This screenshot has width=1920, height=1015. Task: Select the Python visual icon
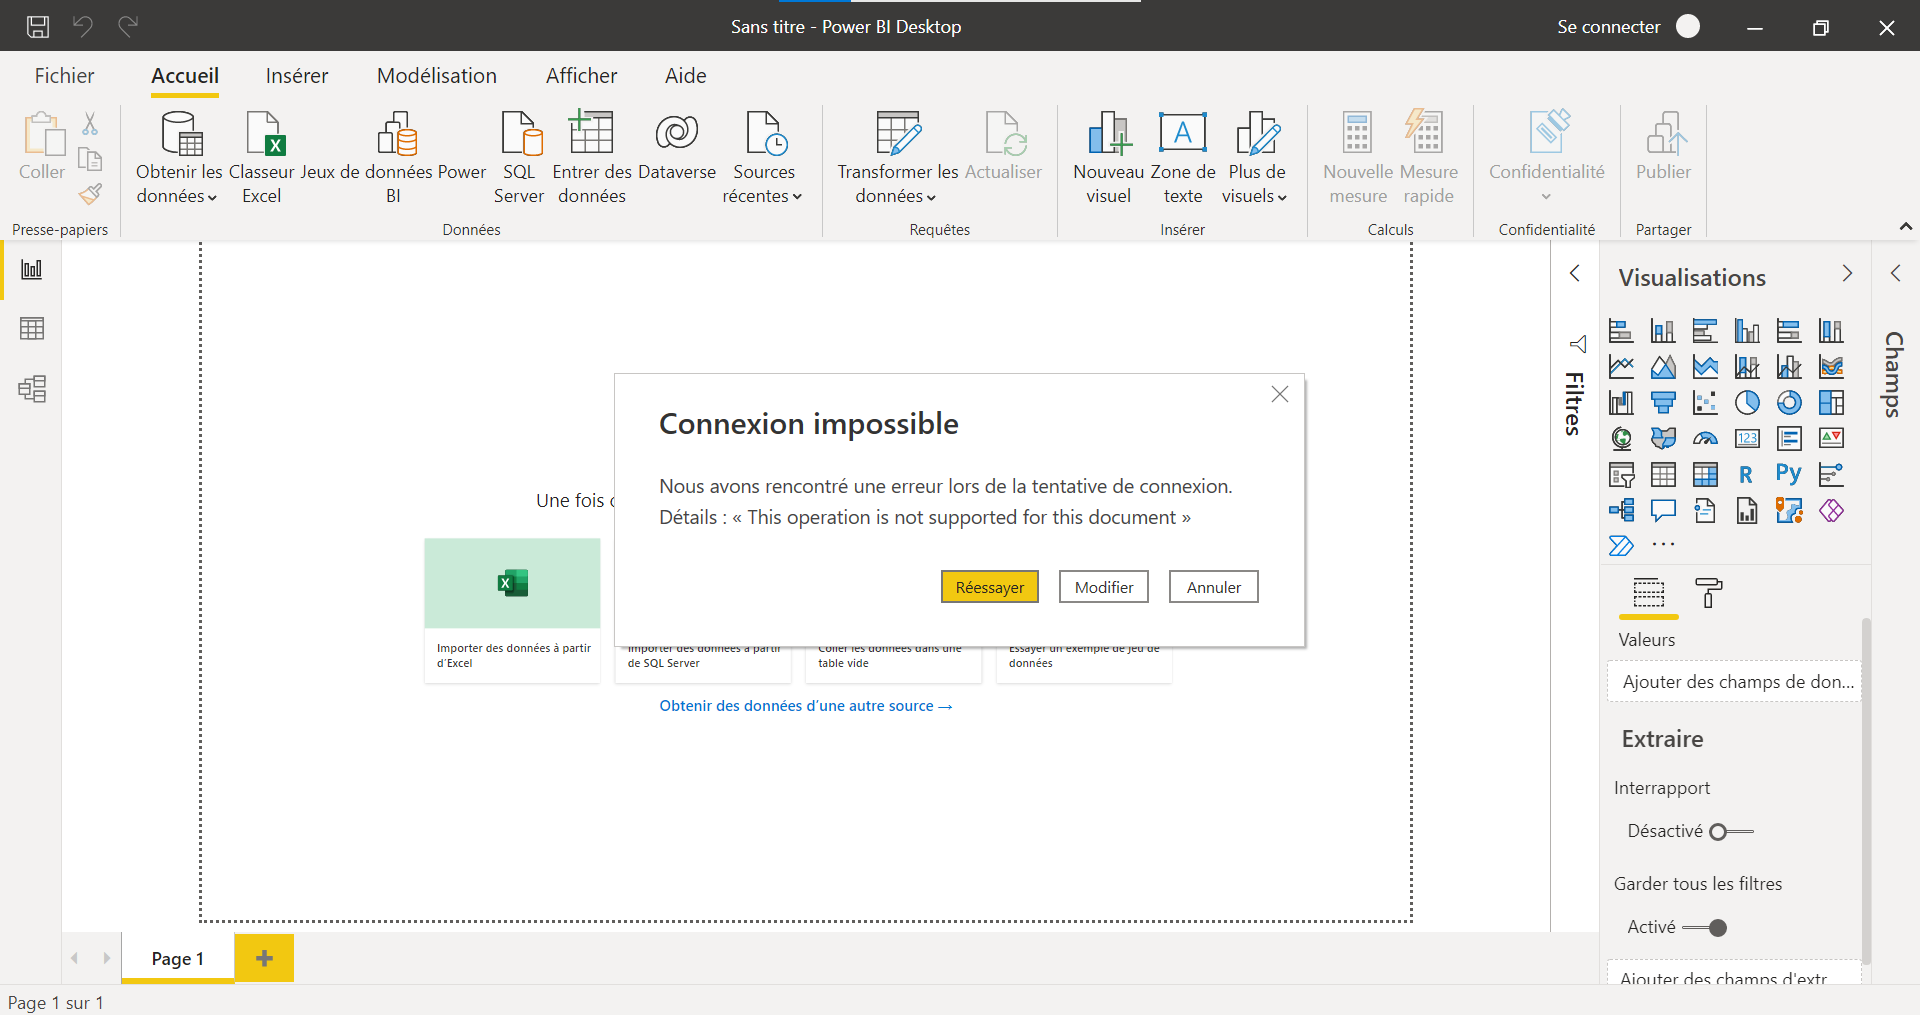[1789, 474]
